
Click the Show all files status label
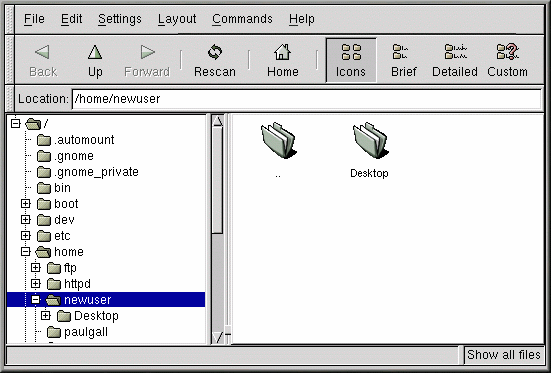pyautogui.click(x=504, y=355)
